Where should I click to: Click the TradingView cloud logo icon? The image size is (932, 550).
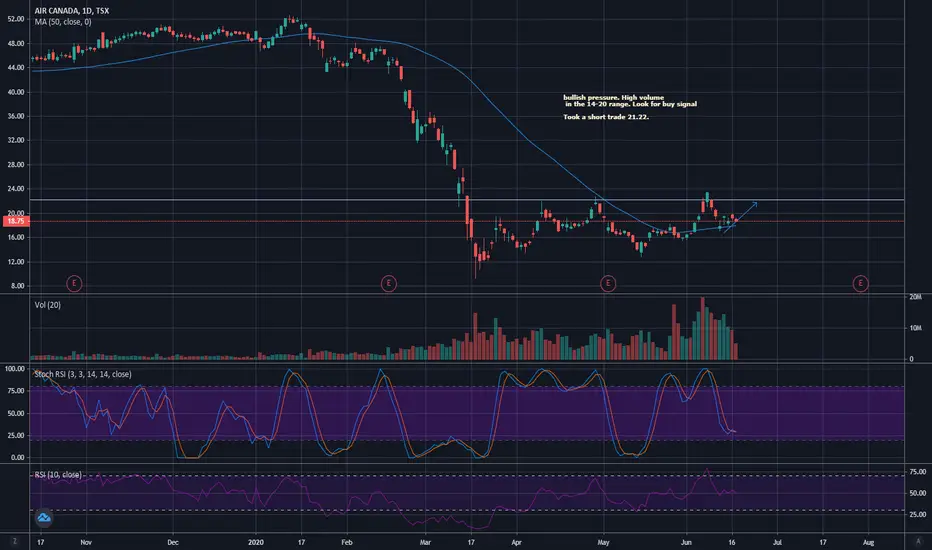point(44,518)
